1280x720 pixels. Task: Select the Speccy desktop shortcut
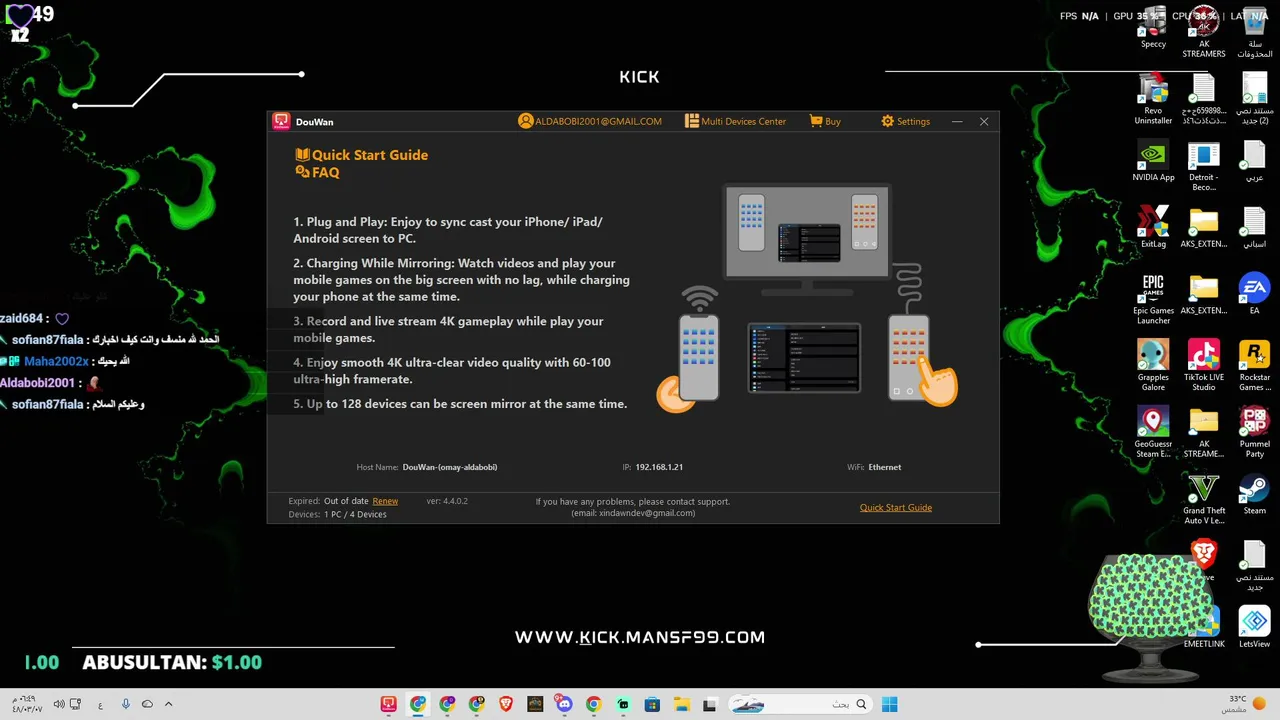1153,30
